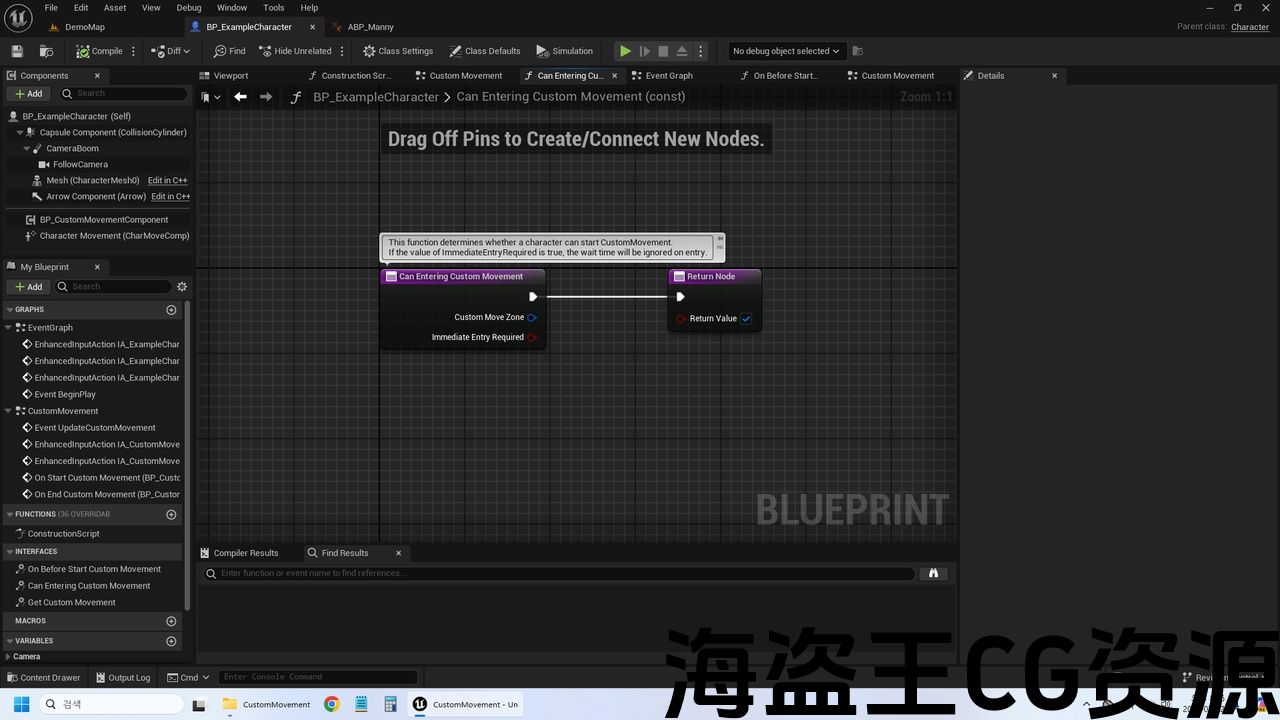Click the binoculars search icon in Find Results
This screenshot has width=1280, height=720.
tap(933, 574)
